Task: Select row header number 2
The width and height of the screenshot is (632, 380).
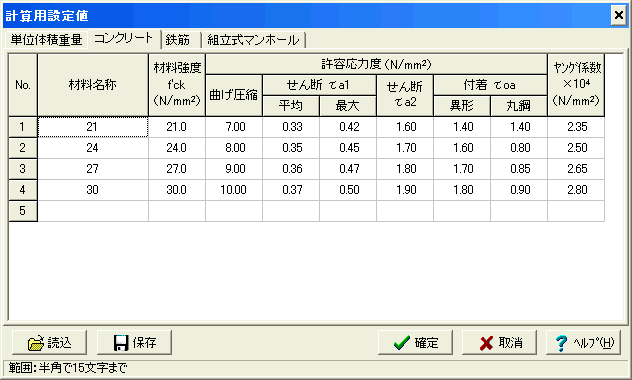Action: [x=23, y=148]
